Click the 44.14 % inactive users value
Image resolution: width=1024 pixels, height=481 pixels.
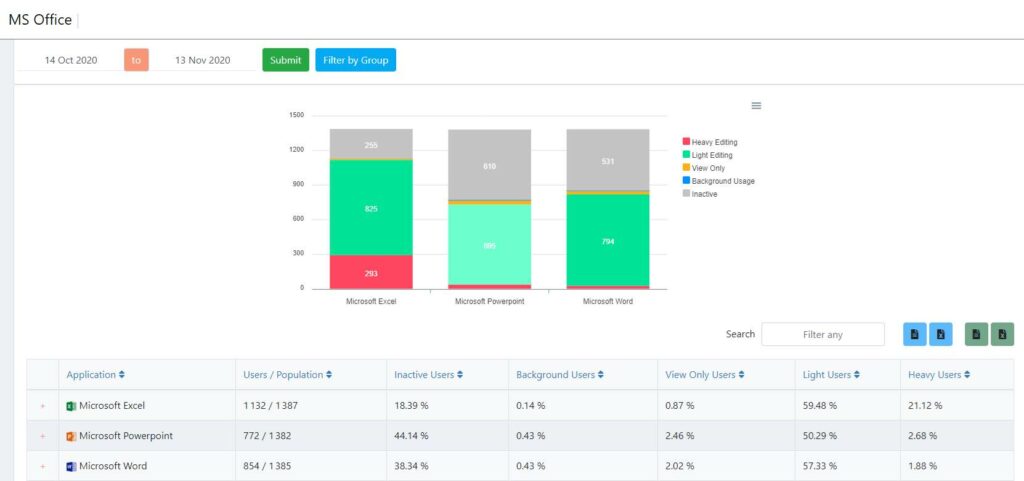(x=411, y=436)
